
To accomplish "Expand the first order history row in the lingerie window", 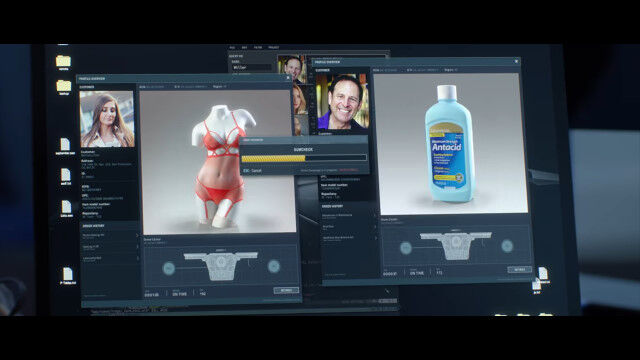I will [110, 236].
